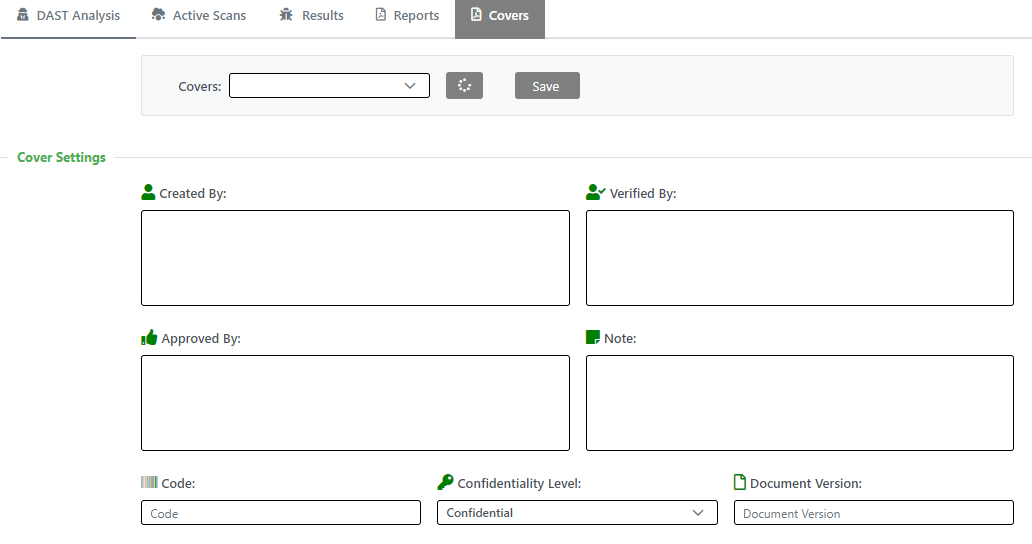Click into the Document Version field
Image resolution: width=1032 pixels, height=544 pixels.
(874, 513)
